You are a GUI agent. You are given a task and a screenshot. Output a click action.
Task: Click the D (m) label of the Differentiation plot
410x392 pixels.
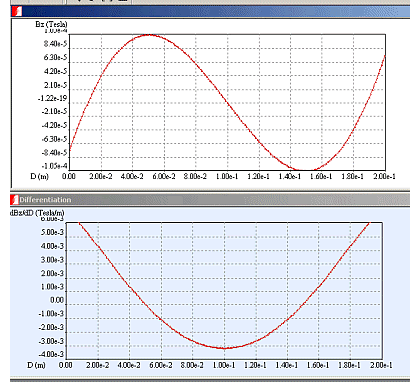[36, 365]
